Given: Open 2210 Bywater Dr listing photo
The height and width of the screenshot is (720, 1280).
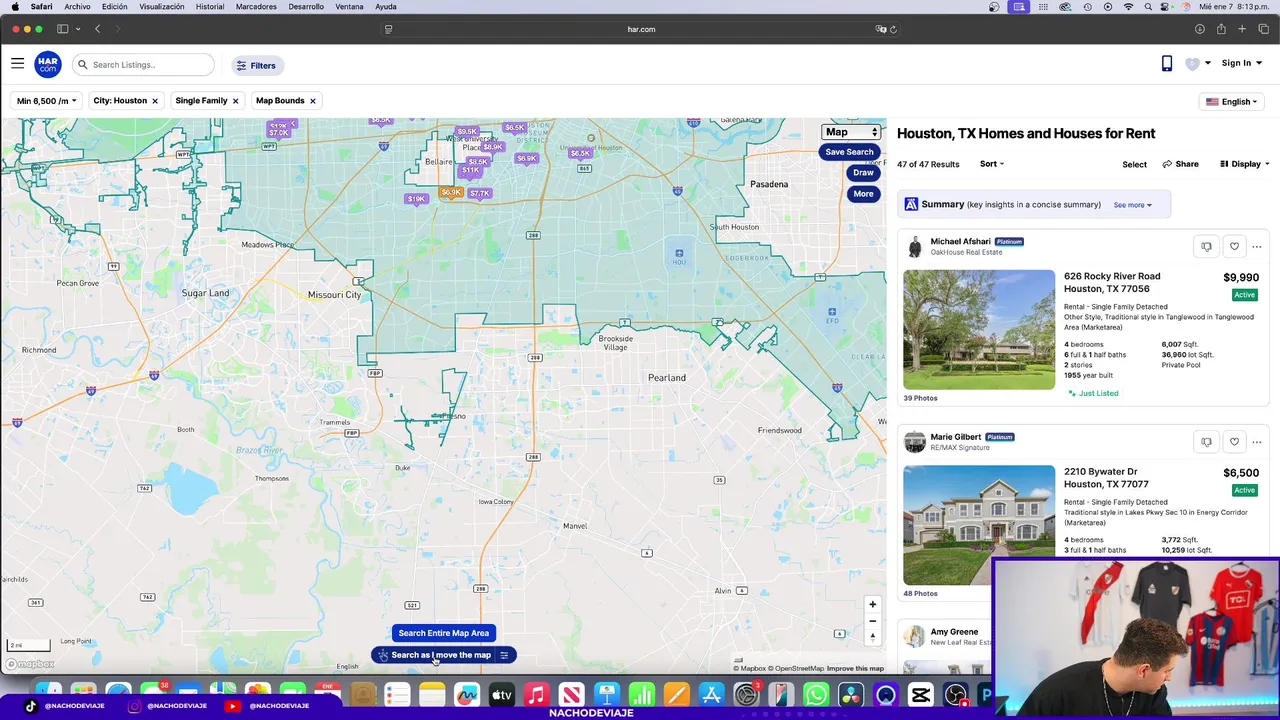Looking at the screenshot, I should pos(979,525).
